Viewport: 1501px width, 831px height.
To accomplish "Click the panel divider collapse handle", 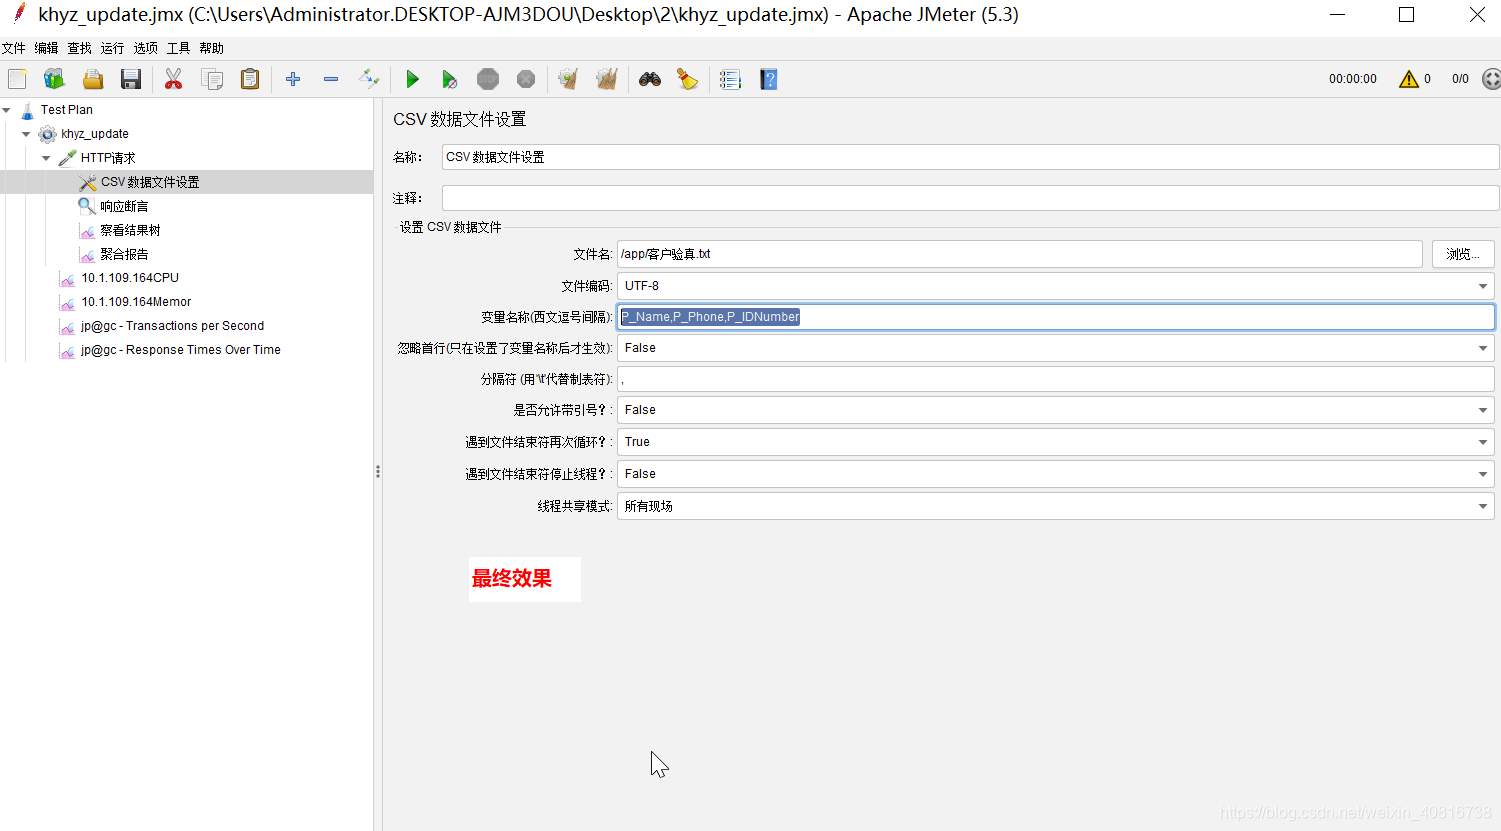I will click(x=378, y=471).
